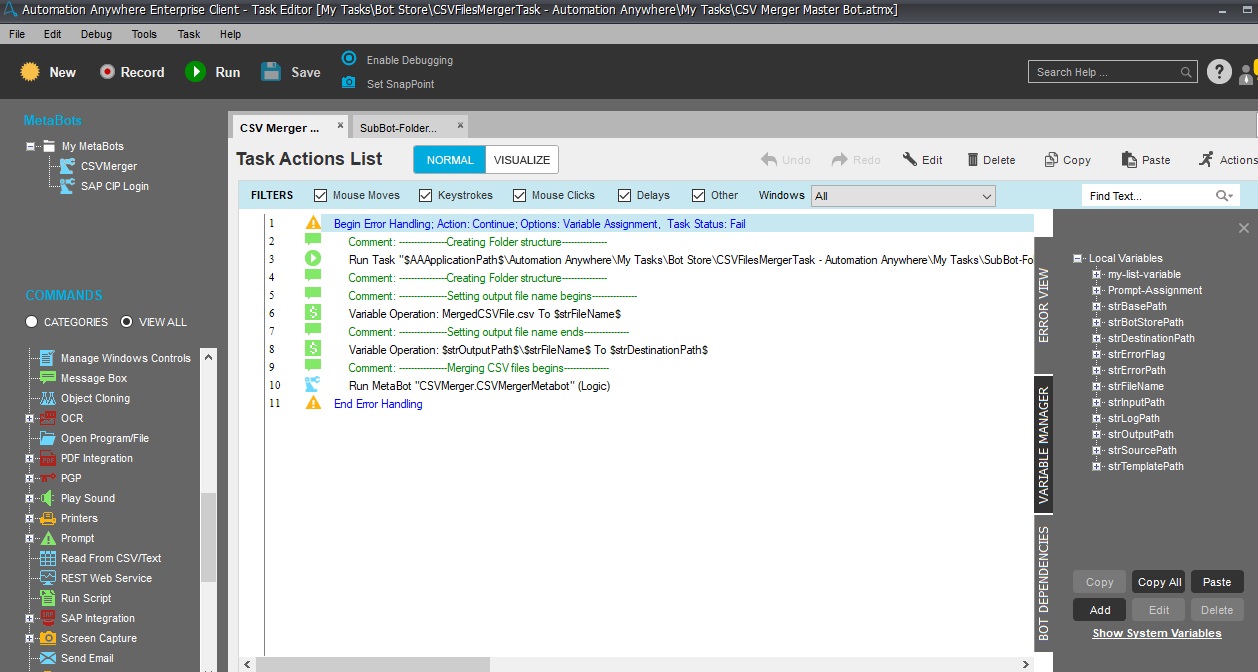1258x672 pixels.
Task: Click the Add variable button
Action: point(1099,610)
